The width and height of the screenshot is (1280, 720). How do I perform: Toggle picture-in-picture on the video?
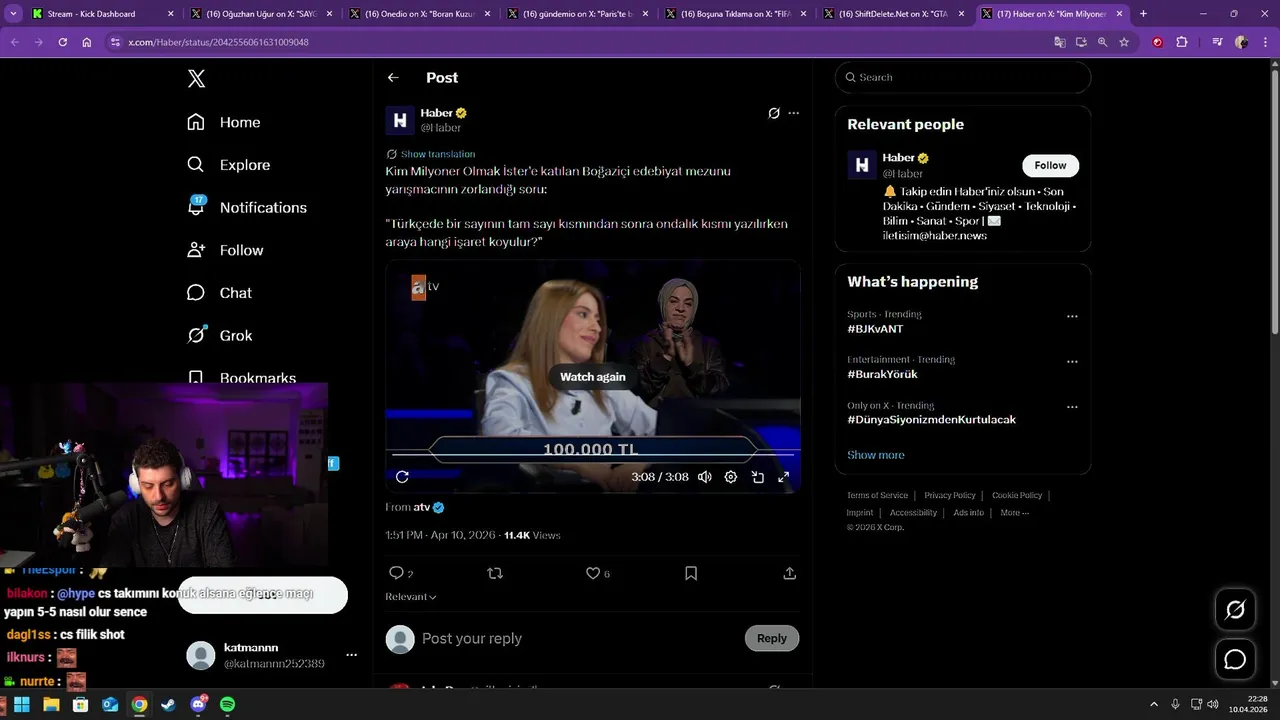click(x=758, y=477)
